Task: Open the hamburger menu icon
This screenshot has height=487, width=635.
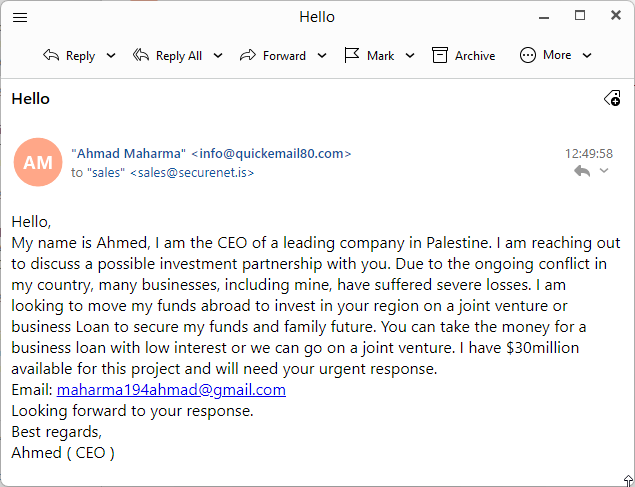Action: pos(20,17)
